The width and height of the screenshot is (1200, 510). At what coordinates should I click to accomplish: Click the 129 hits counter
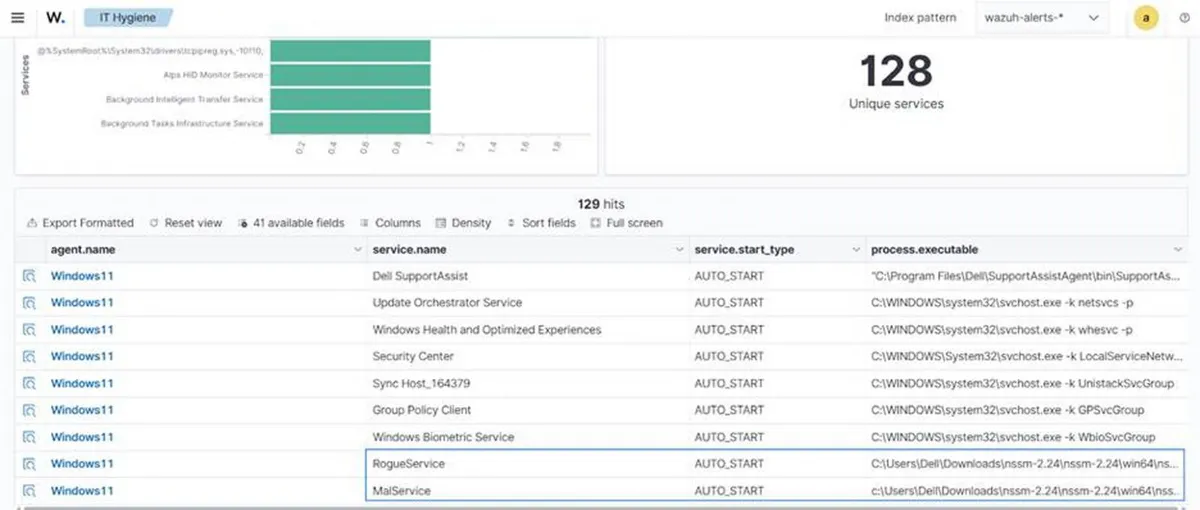coord(601,203)
